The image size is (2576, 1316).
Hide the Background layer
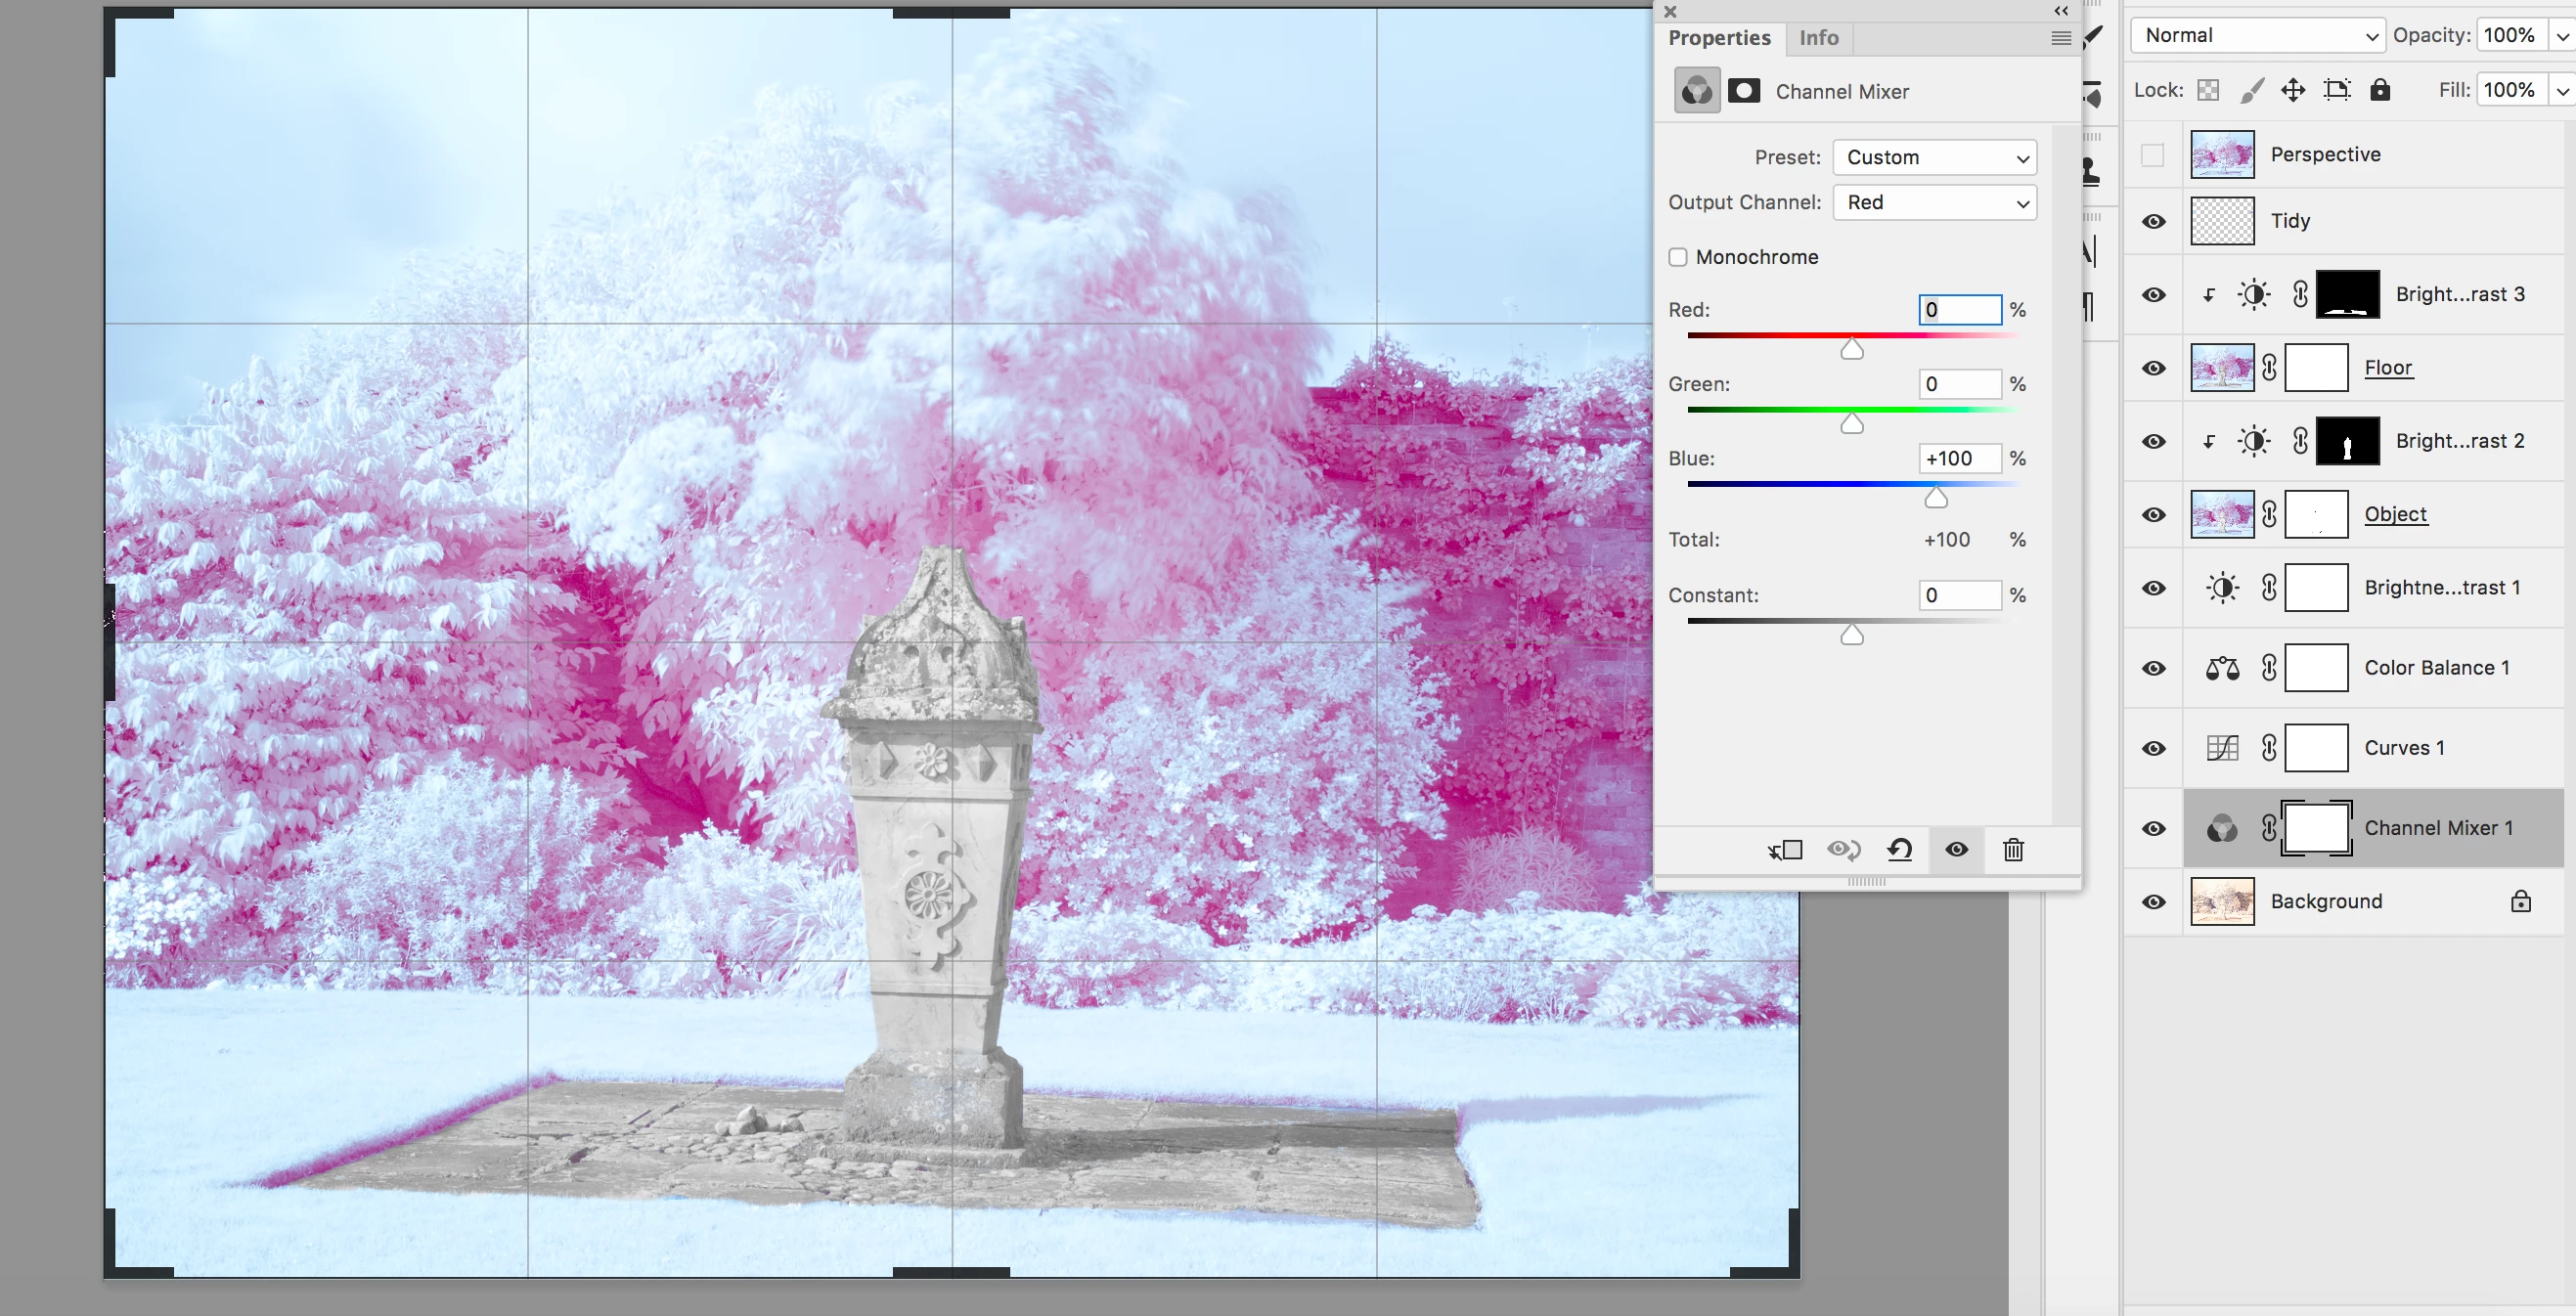tap(2154, 902)
